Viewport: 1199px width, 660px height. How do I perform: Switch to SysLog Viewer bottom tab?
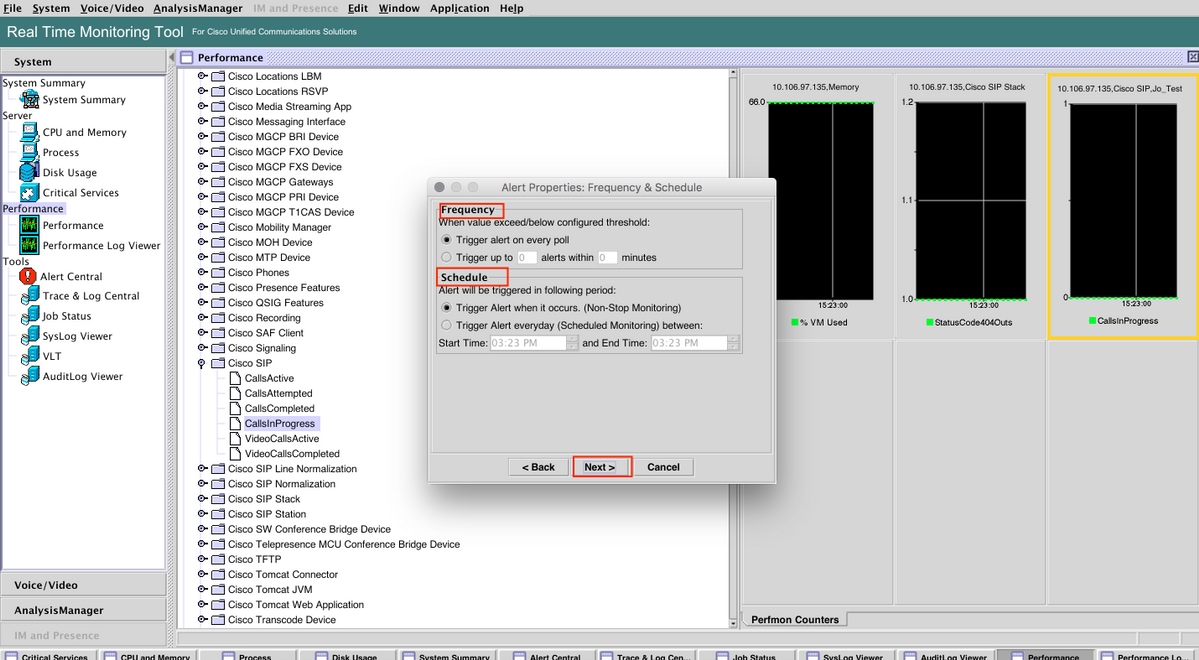845,655
